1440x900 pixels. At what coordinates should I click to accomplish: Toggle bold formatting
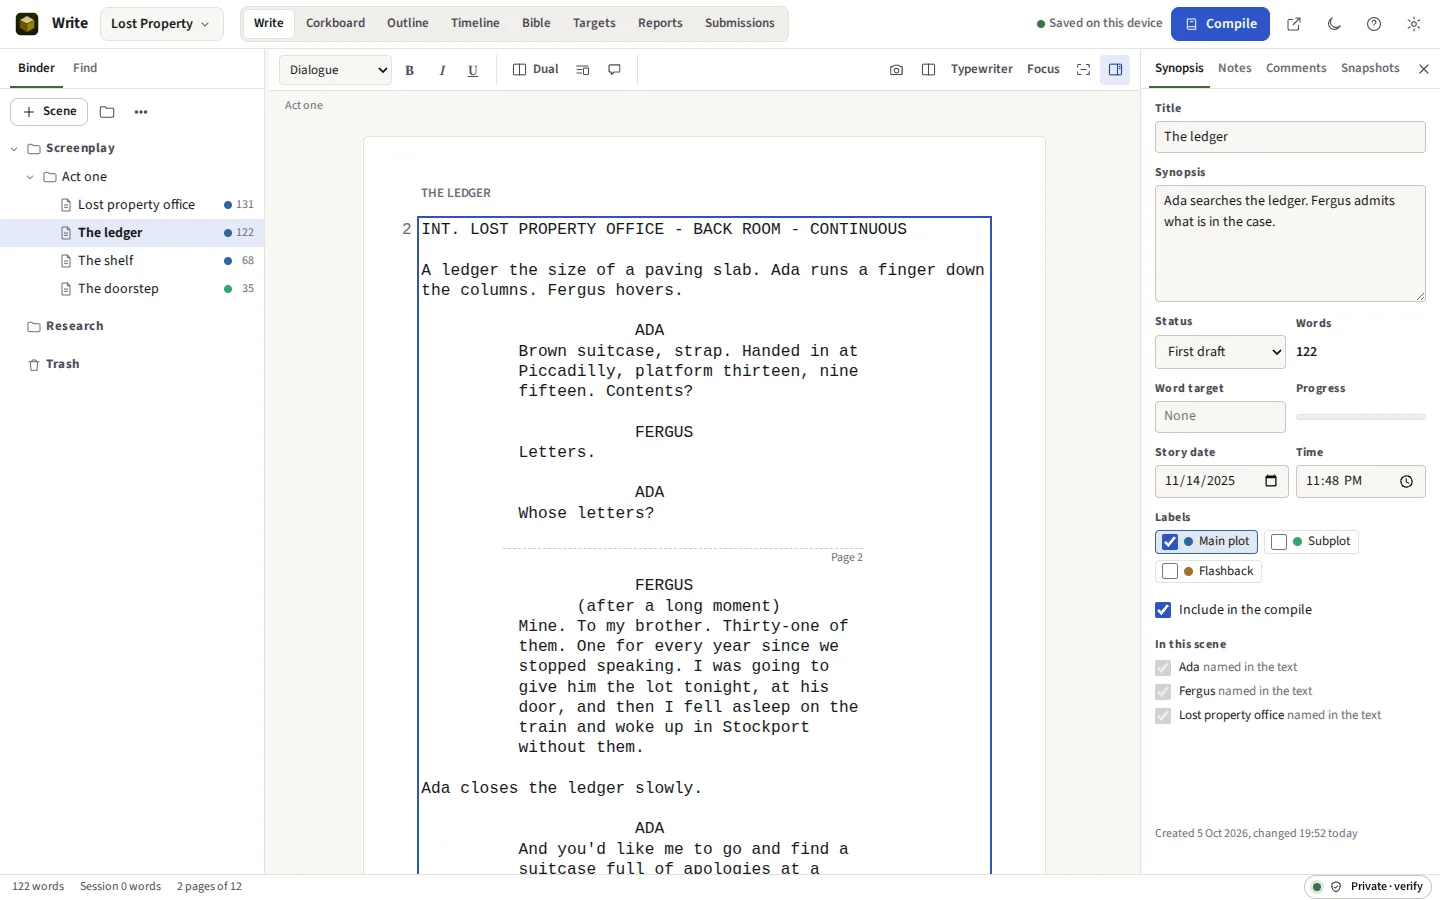[x=409, y=70]
